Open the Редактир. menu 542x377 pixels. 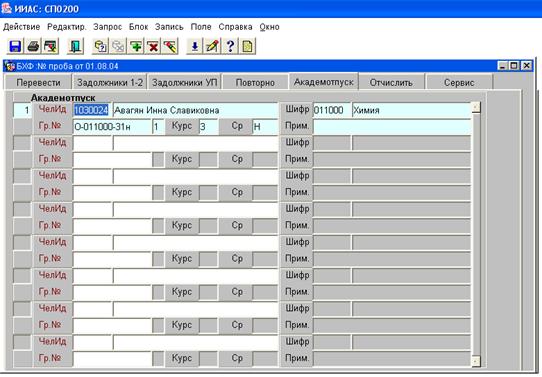point(67,27)
